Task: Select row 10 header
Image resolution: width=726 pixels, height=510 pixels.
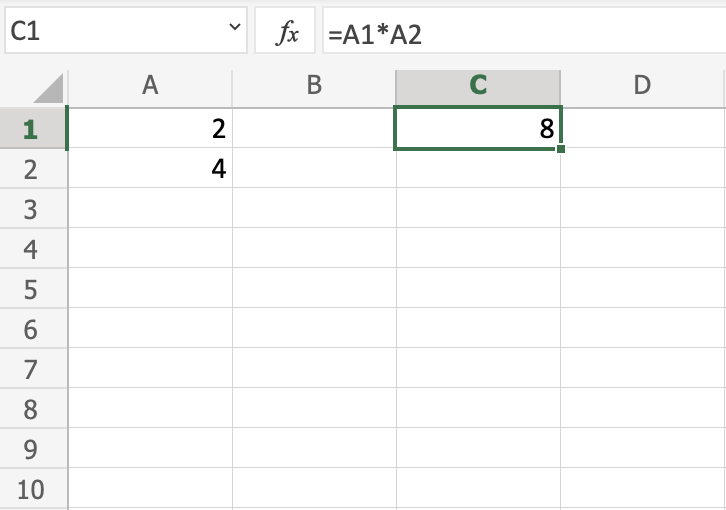Action: tap(31, 489)
